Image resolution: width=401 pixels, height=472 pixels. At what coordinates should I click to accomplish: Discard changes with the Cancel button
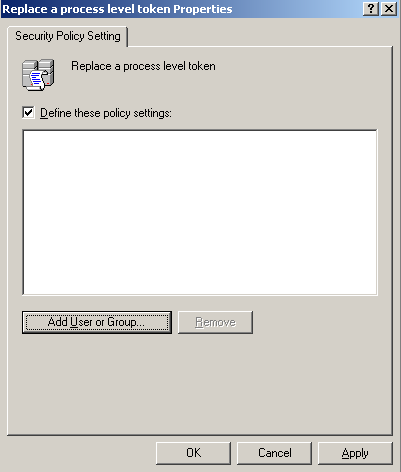click(x=274, y=453)
